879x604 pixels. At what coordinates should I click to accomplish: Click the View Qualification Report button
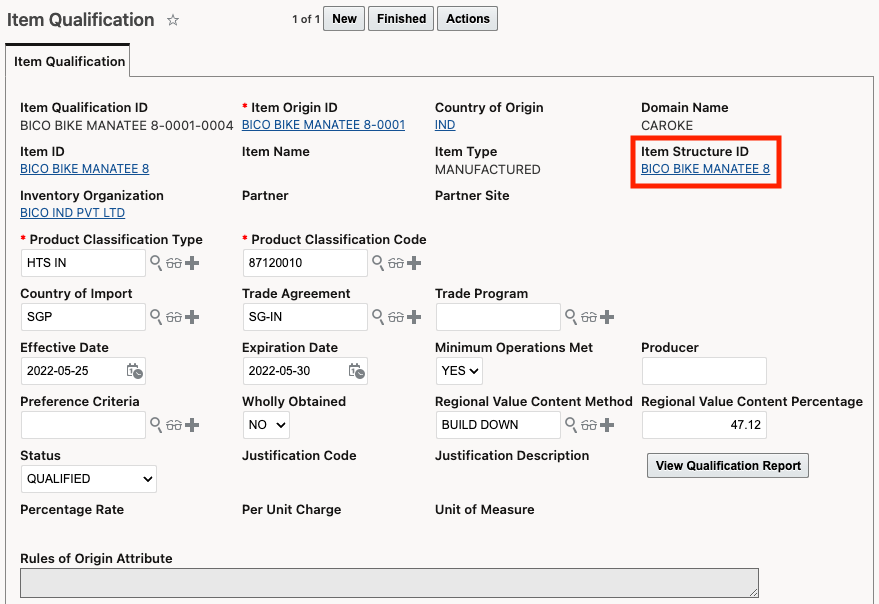[728, 466]
